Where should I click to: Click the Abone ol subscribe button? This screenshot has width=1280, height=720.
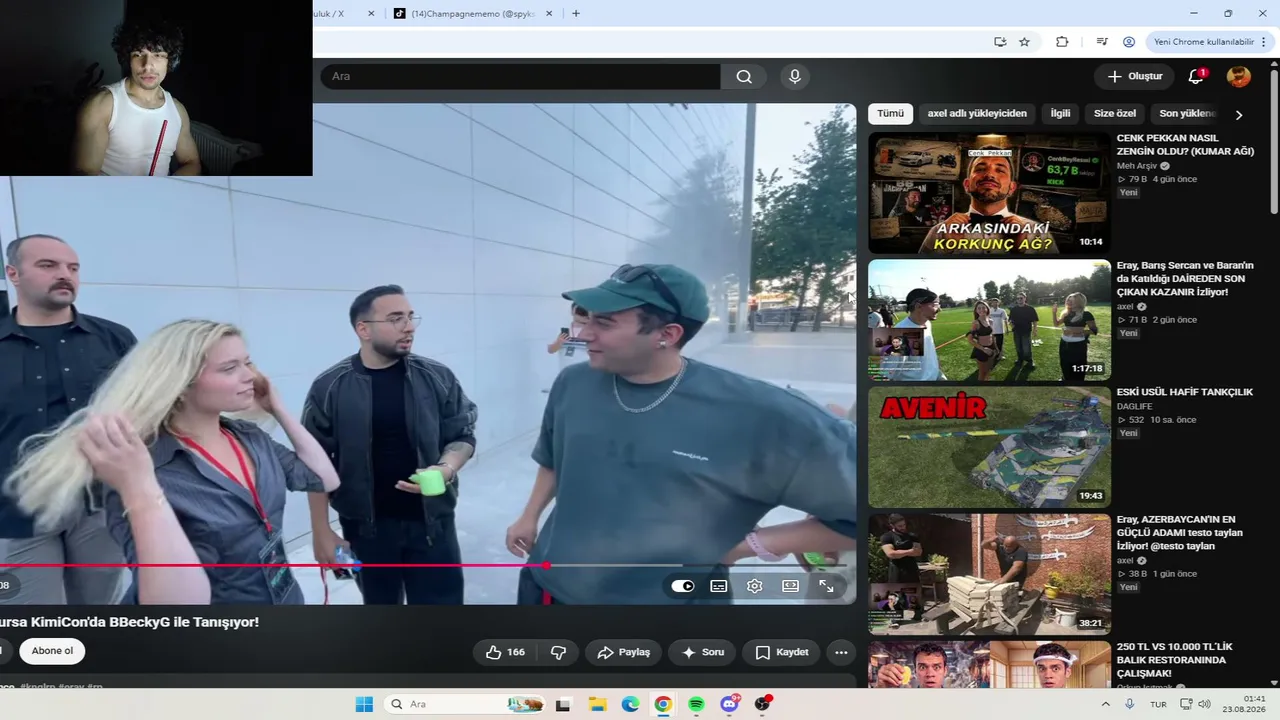pyautogui.click(x=52, y=651)
